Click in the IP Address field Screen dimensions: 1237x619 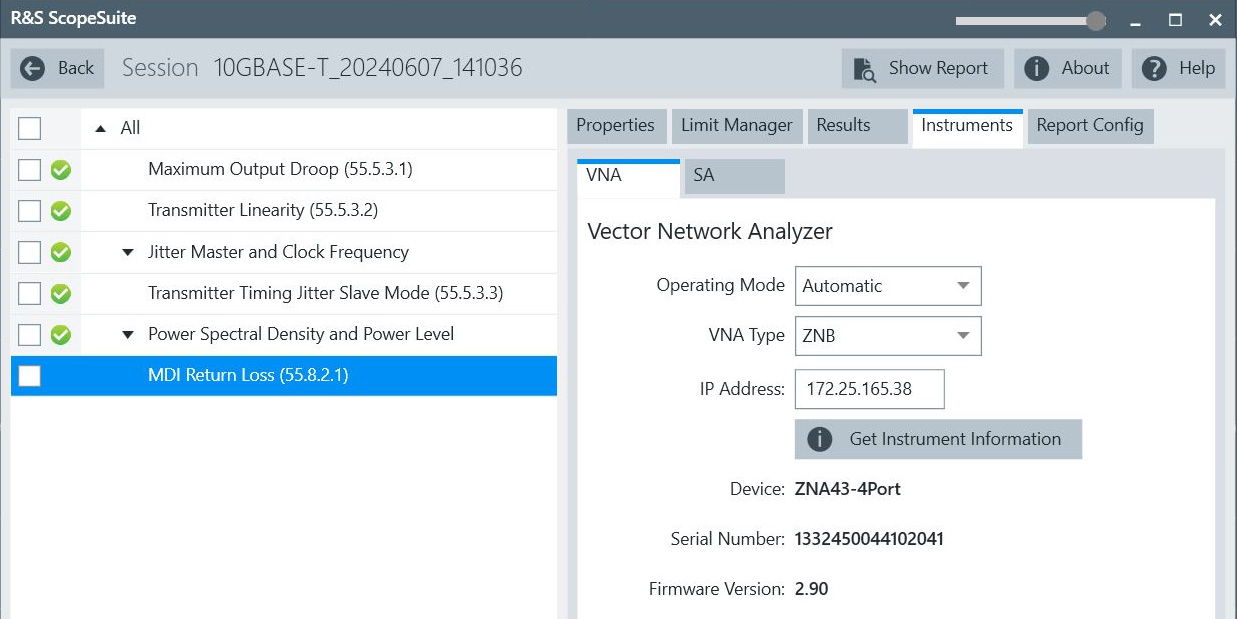(869, 389)
